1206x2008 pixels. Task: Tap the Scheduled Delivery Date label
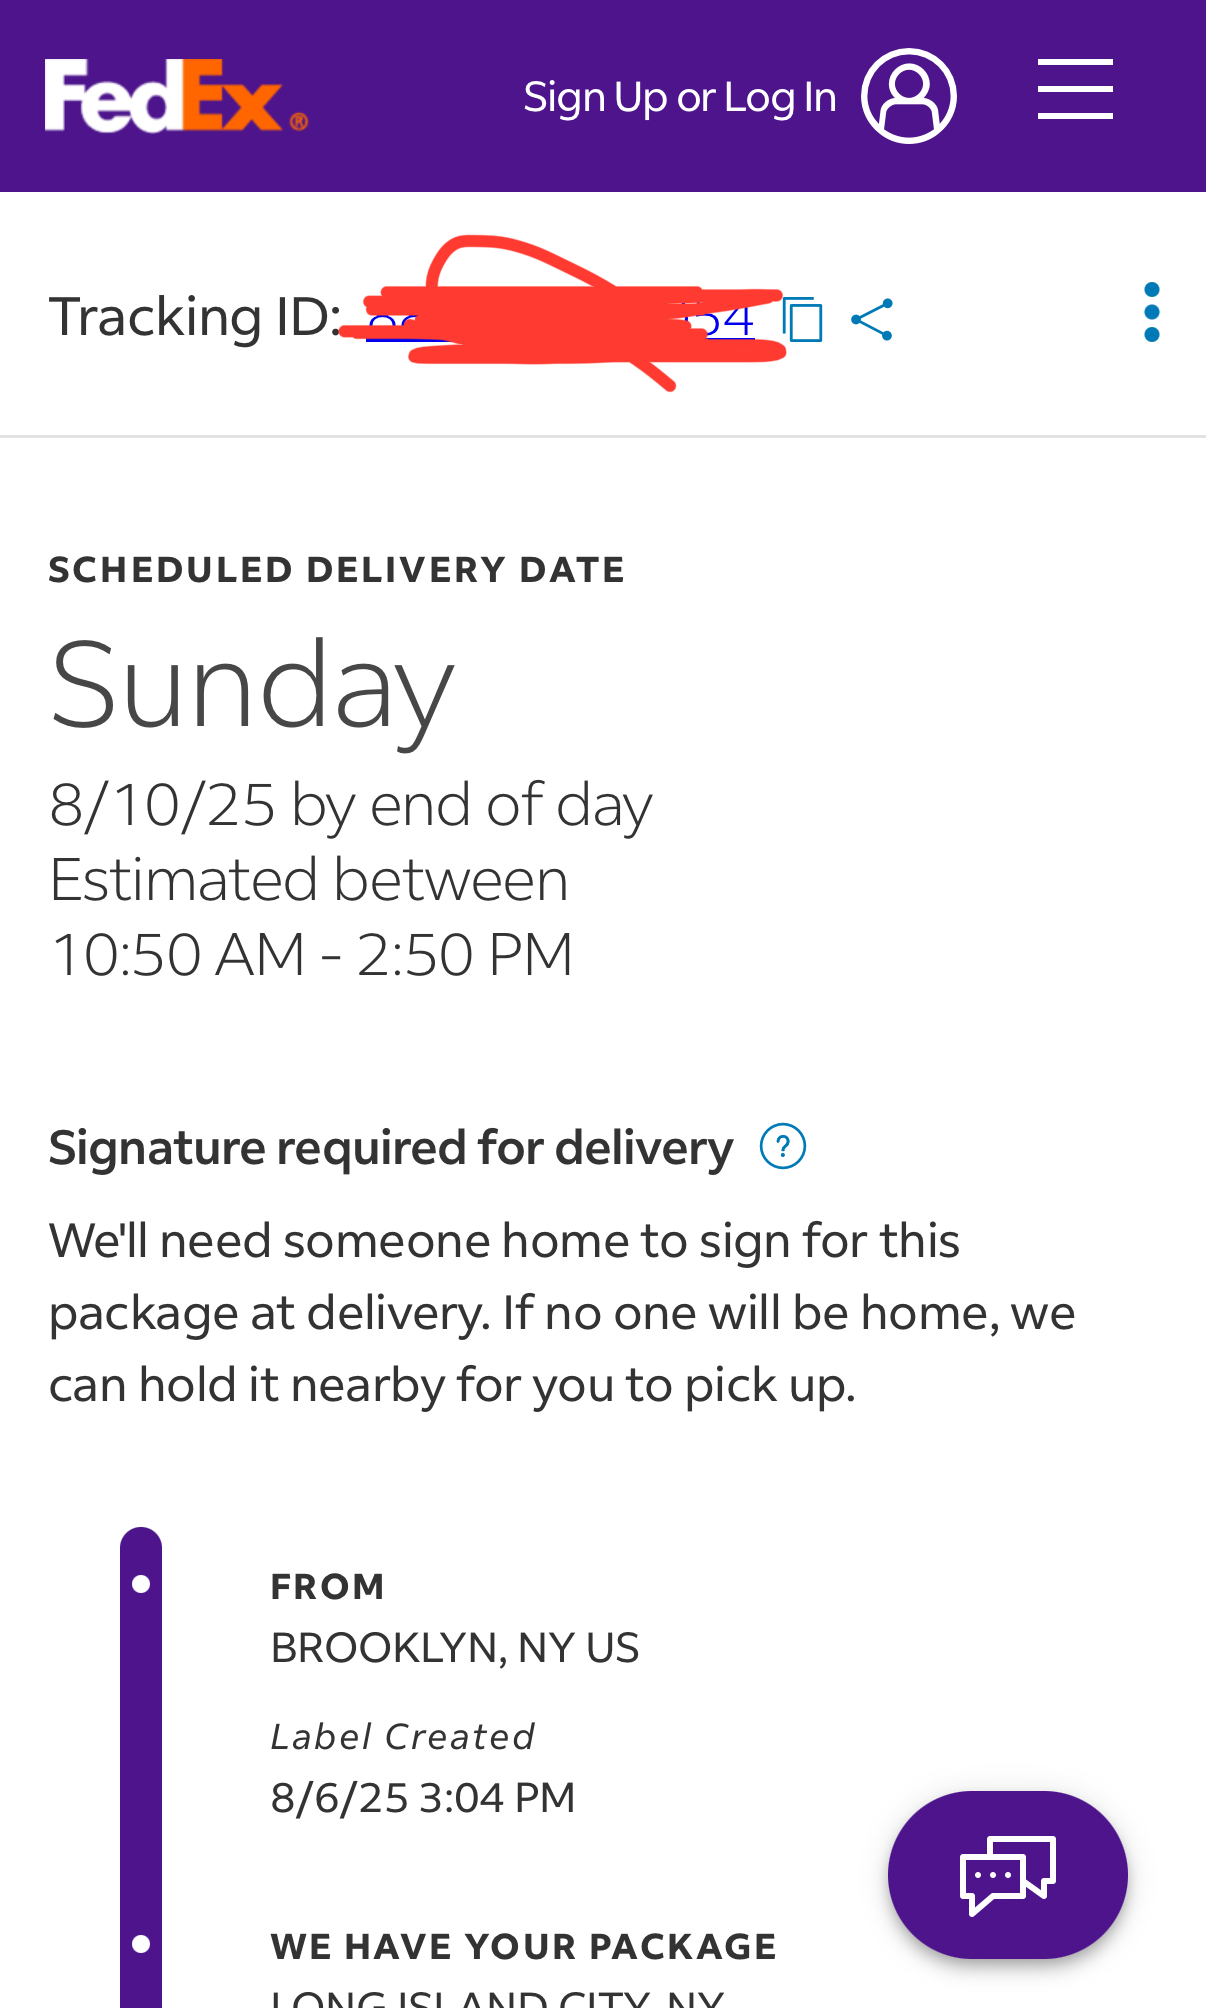pyautogui.click(x=337, y=569)
